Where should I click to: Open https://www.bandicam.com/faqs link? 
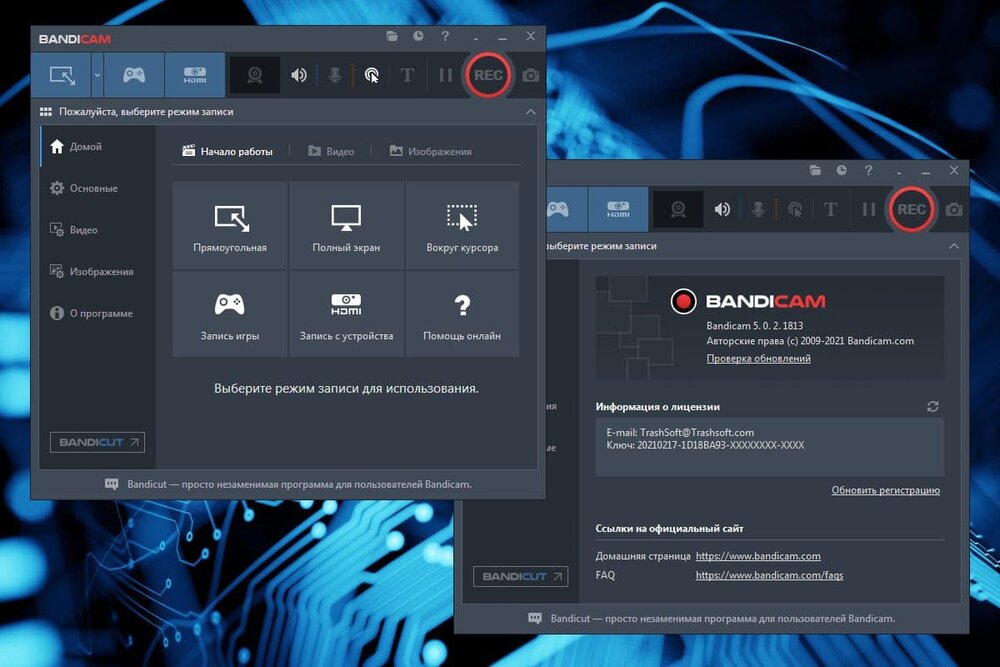point(769,575)
